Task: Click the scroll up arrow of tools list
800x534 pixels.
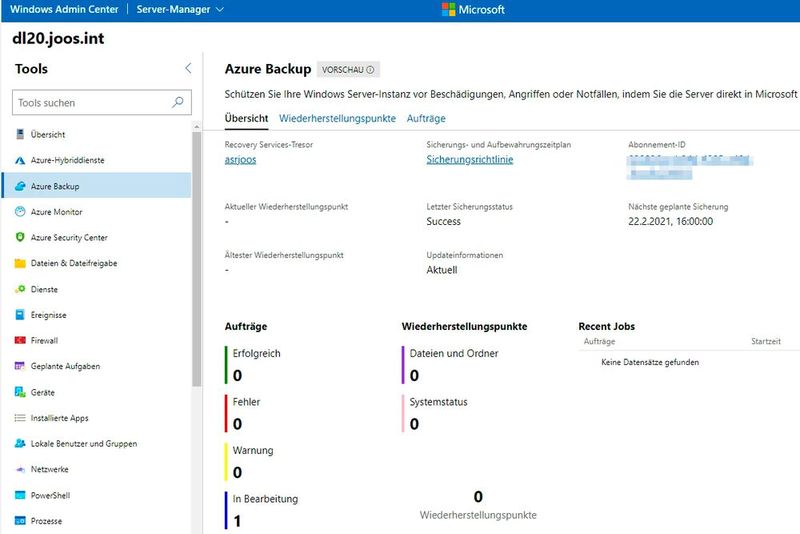Action: 196,126
